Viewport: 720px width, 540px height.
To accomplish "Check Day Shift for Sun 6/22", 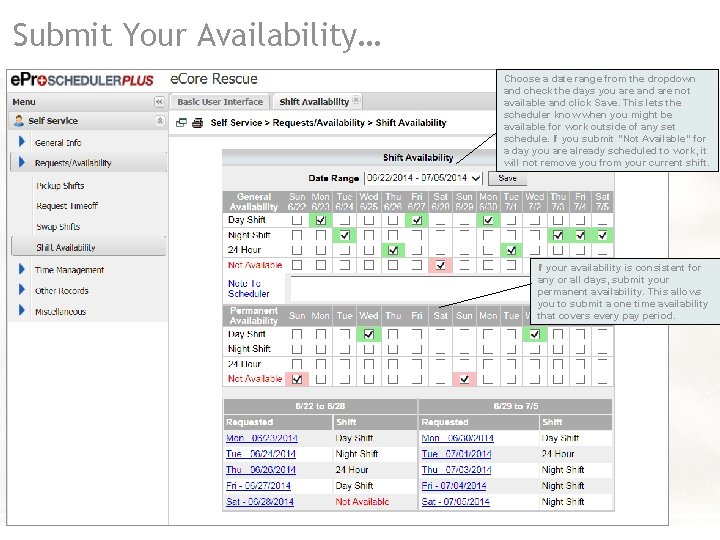I will pyautogui.click(x=297, y=220).
